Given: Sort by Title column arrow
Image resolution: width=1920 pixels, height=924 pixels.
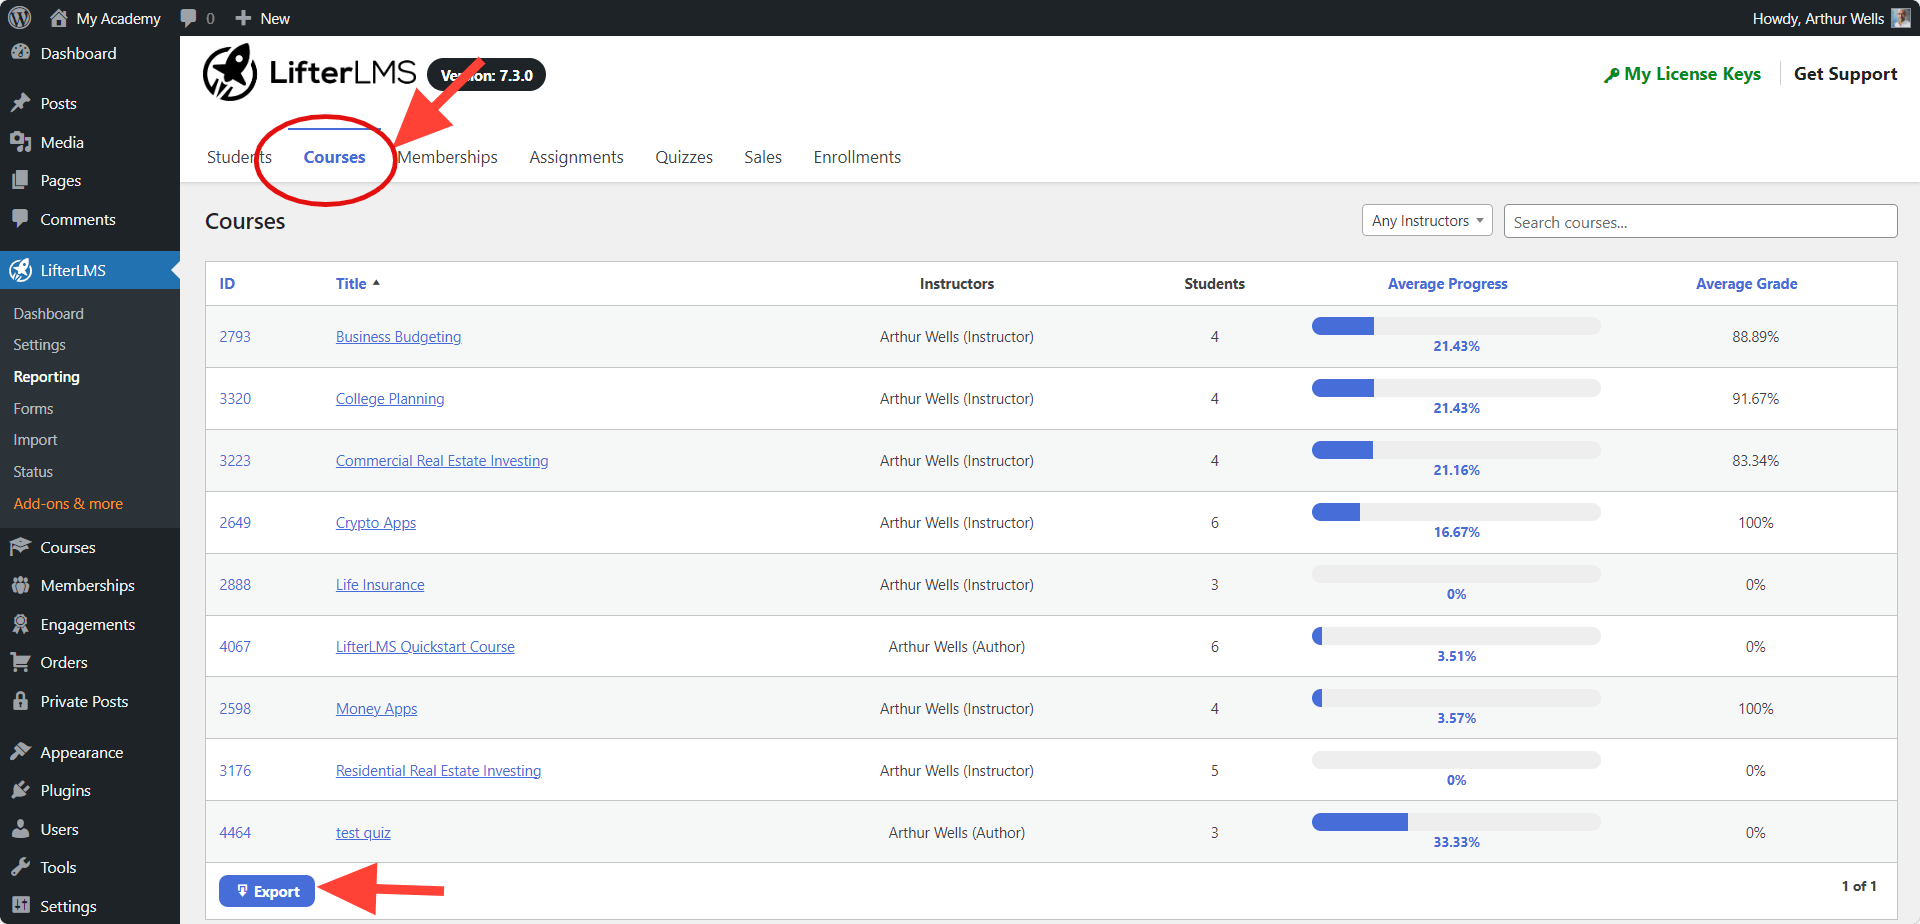Looking at the screenshot, I should [x=376, y=283].
